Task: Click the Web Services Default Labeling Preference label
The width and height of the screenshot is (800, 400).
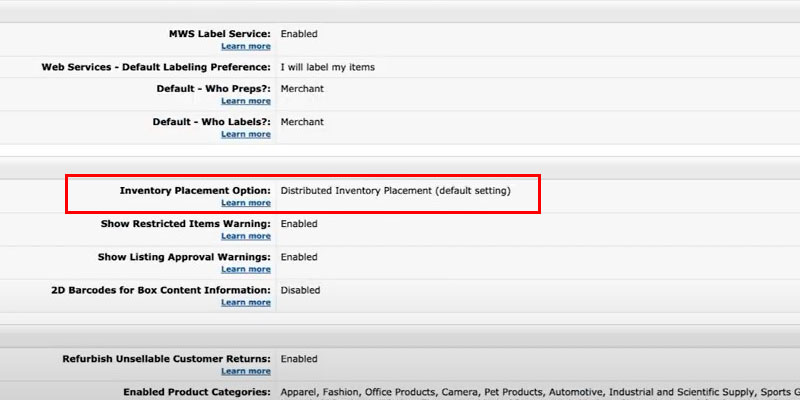Action: point(156,67)
